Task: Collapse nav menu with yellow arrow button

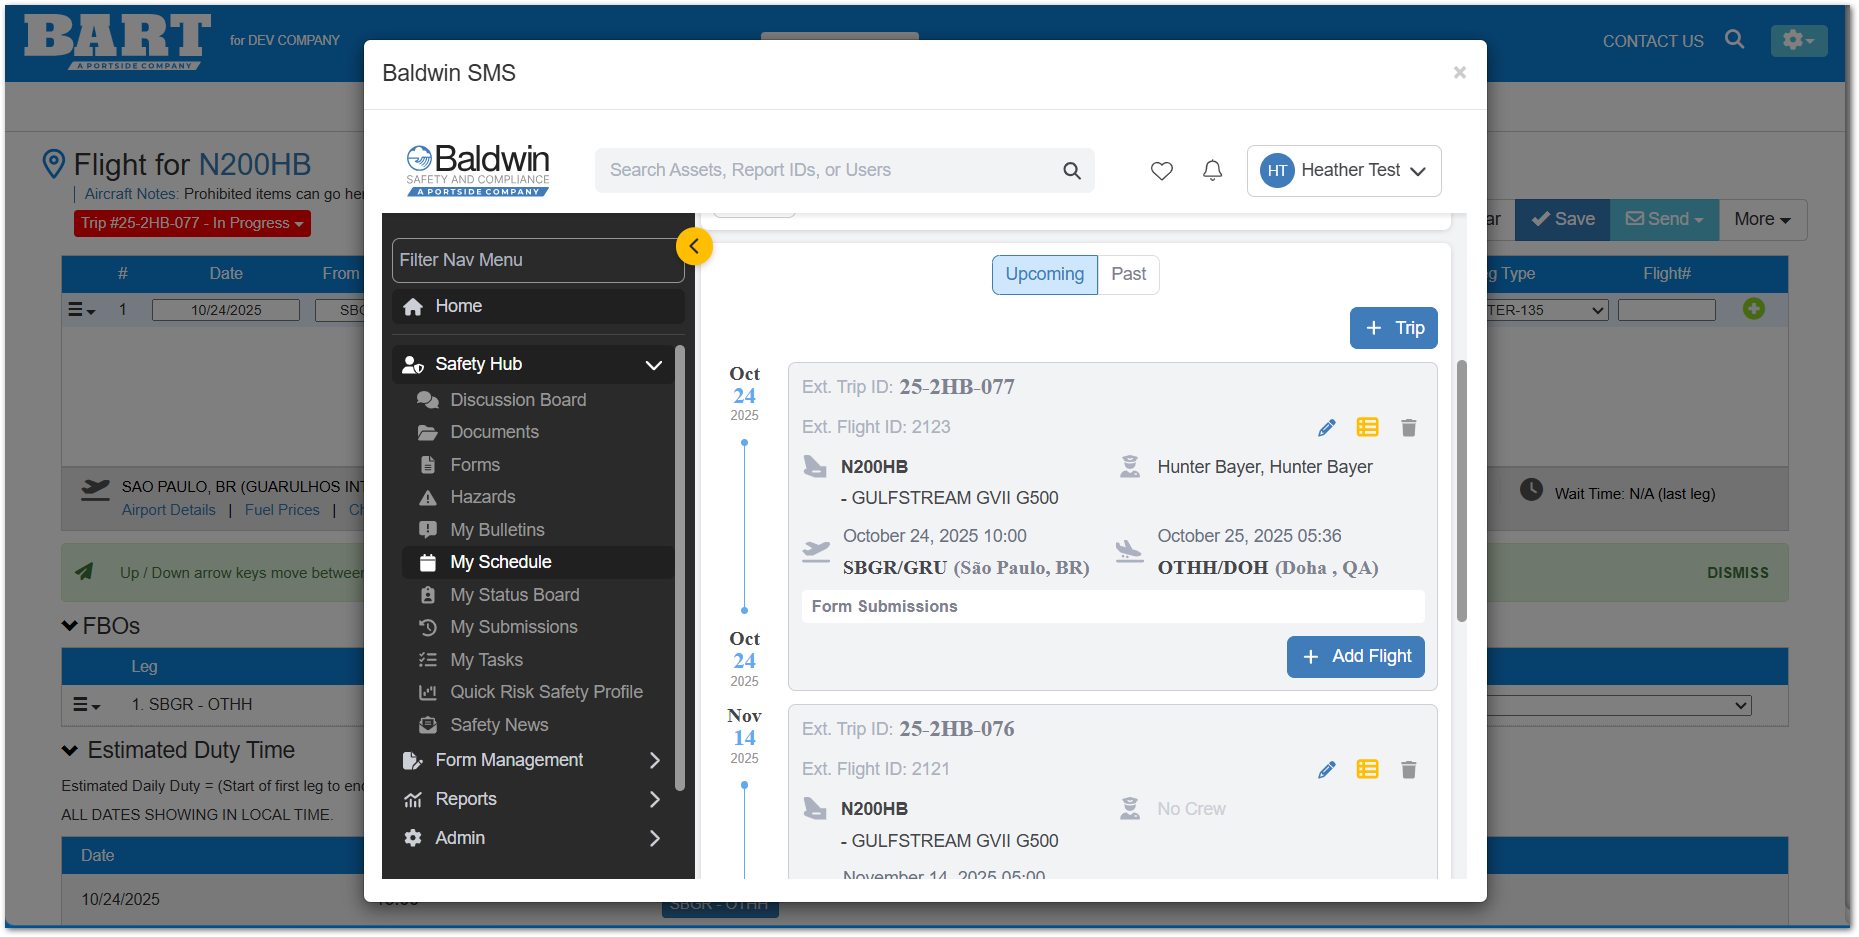Action: [x=694, y=246]
